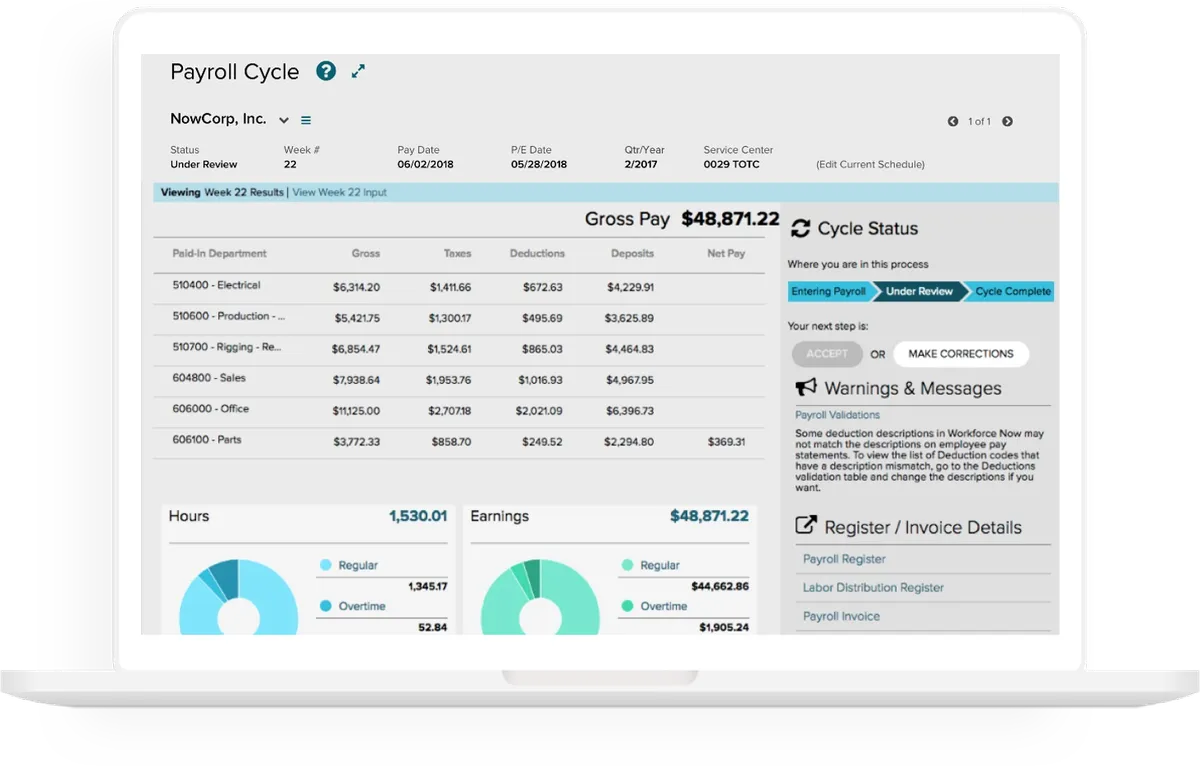Viewport: 1200px width, 766px height.
Task: Open Payroll Validations link
Action: click(x=838, y=415)
